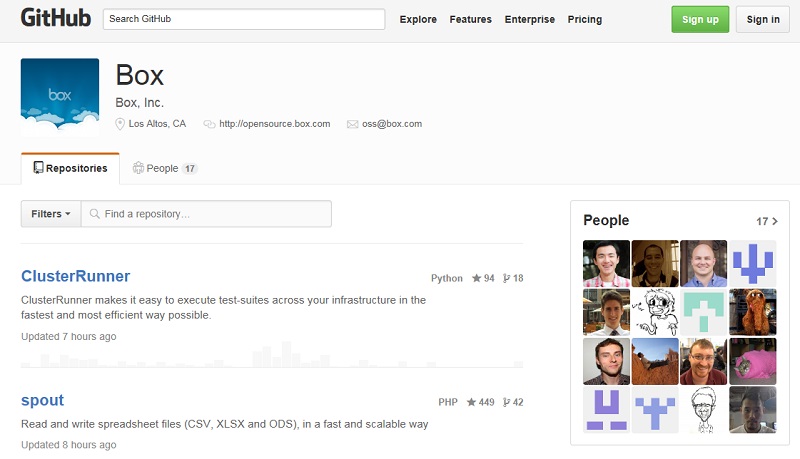This screenshot has width=800, height=459.
Task: Click the magnifier icon in repository search
Action: 94,214
